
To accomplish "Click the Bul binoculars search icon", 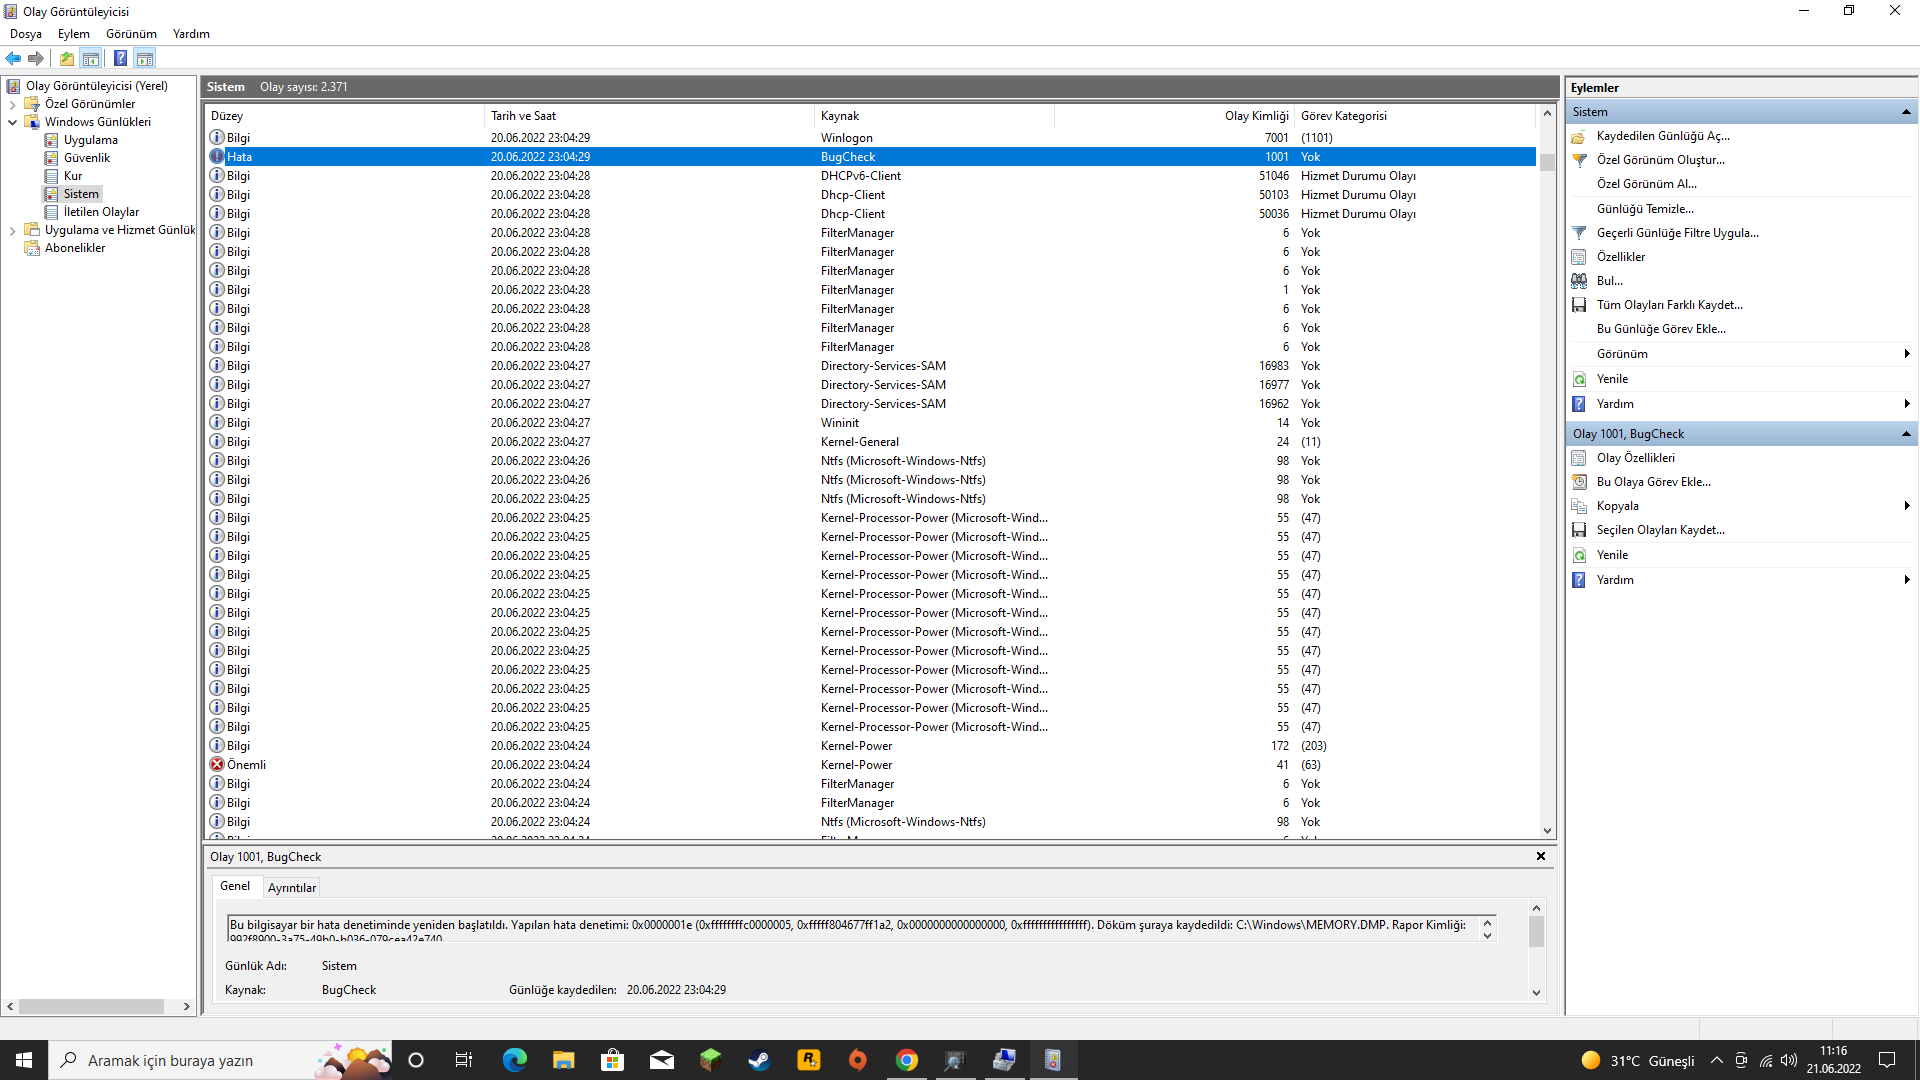I will point(1579,281).
